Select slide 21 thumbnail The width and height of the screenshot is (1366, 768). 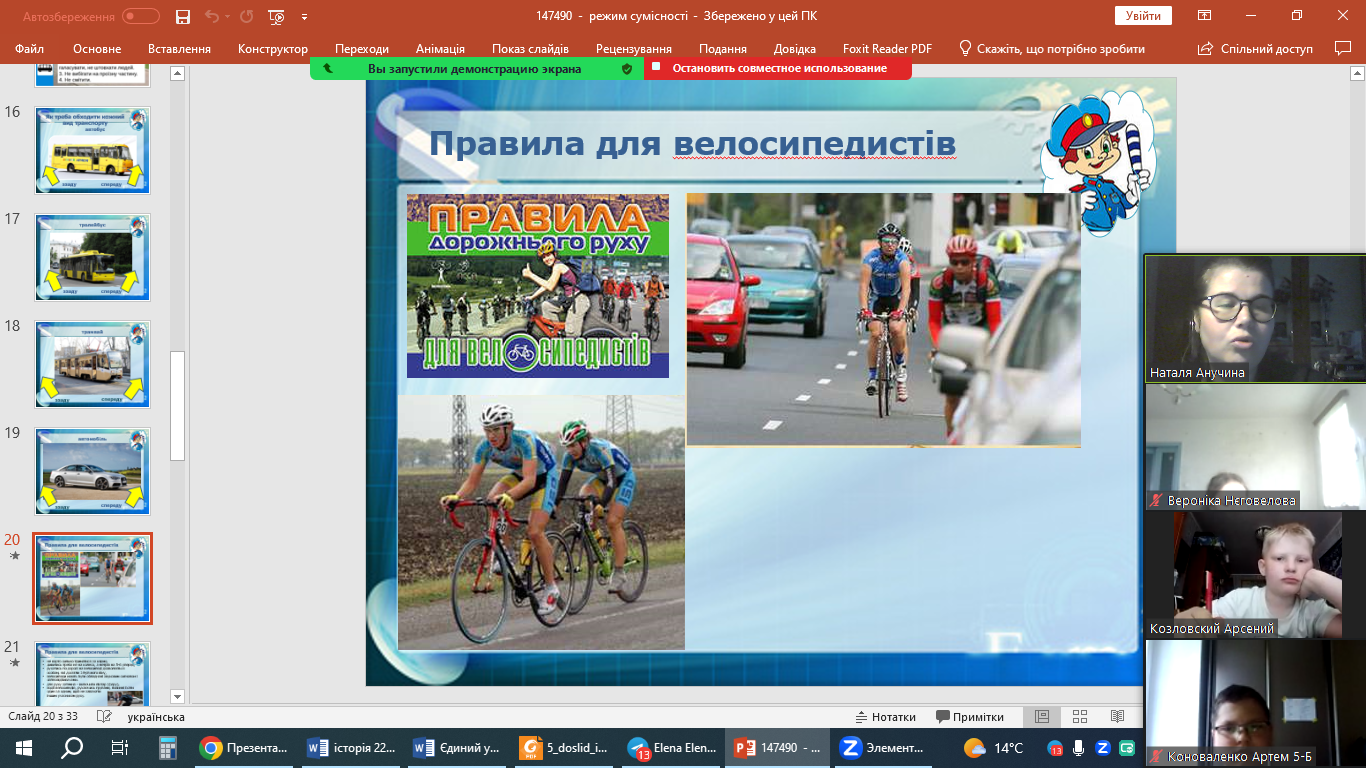pyautogui.click(x=92, y=674)
